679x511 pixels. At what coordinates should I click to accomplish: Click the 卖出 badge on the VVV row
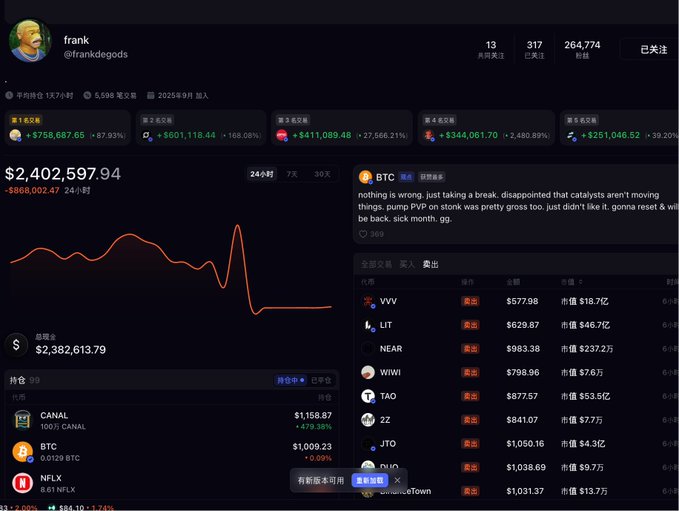pyautogui.click(x=470, y=301)
